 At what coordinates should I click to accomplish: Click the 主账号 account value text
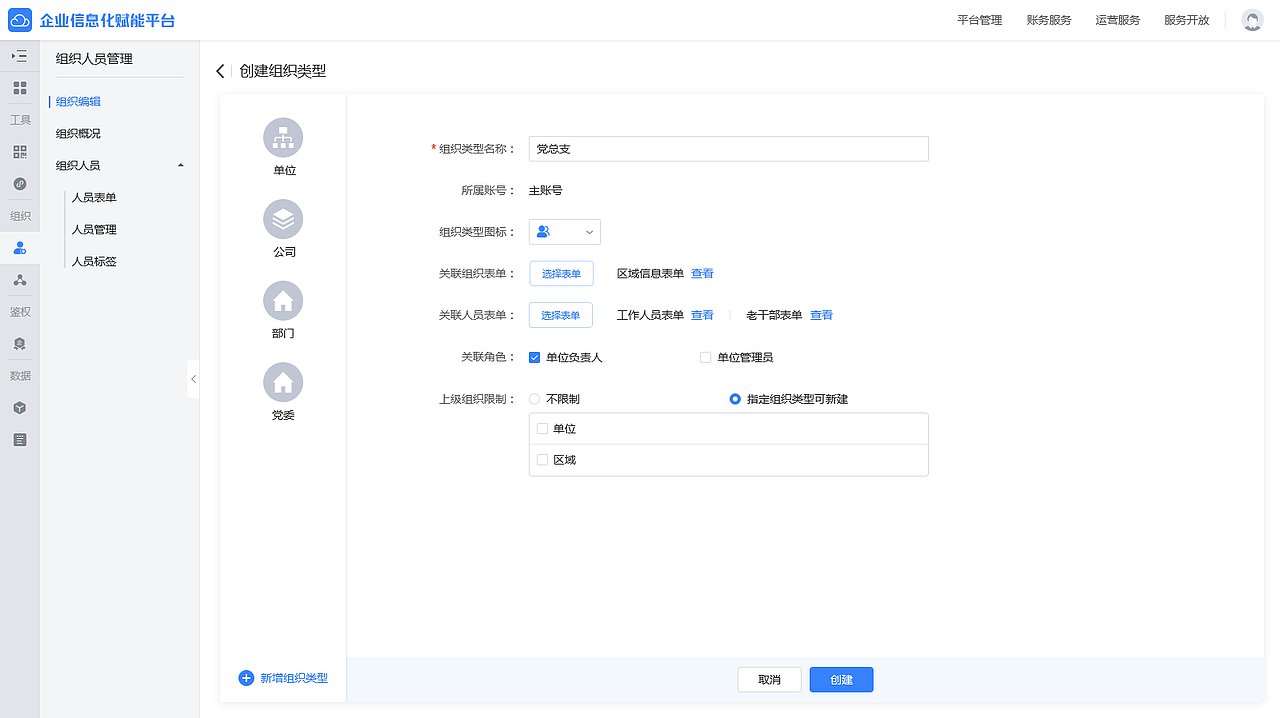[x=545, y=190]
